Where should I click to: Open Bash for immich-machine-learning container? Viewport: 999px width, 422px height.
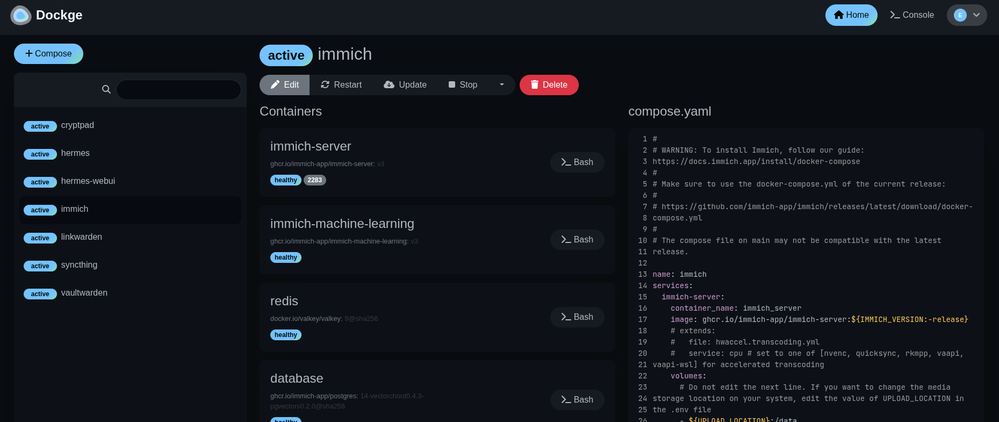point(577,240)
